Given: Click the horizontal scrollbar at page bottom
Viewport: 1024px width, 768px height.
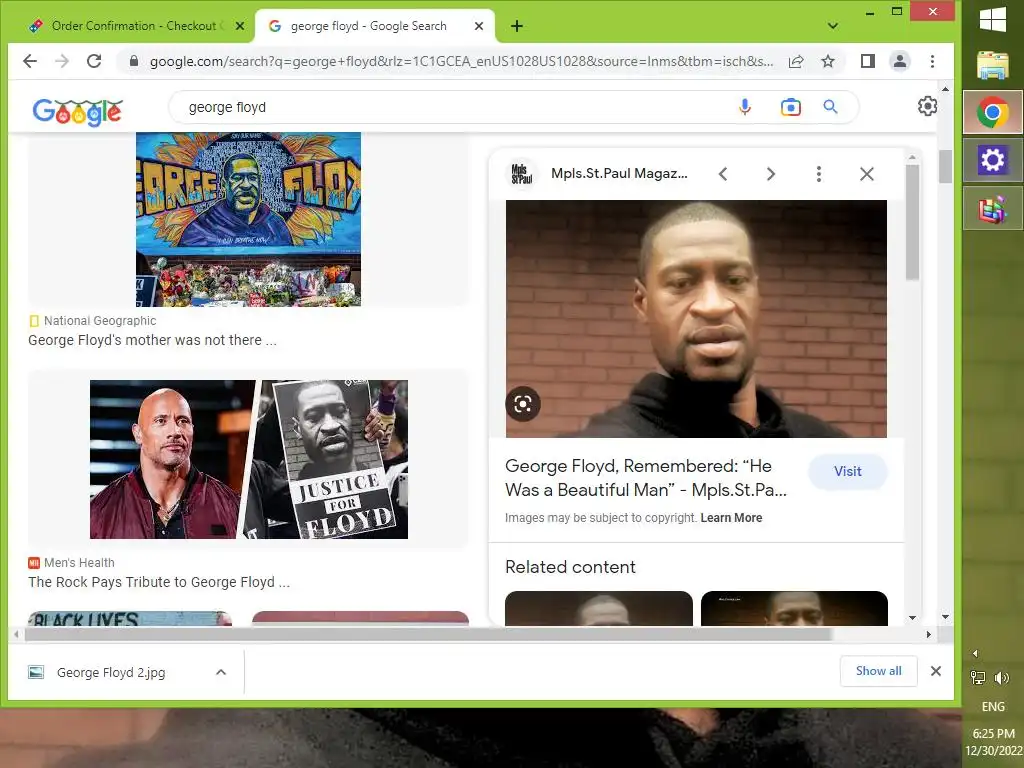Looking at the screenshot, I should click(x=429, y=634).
